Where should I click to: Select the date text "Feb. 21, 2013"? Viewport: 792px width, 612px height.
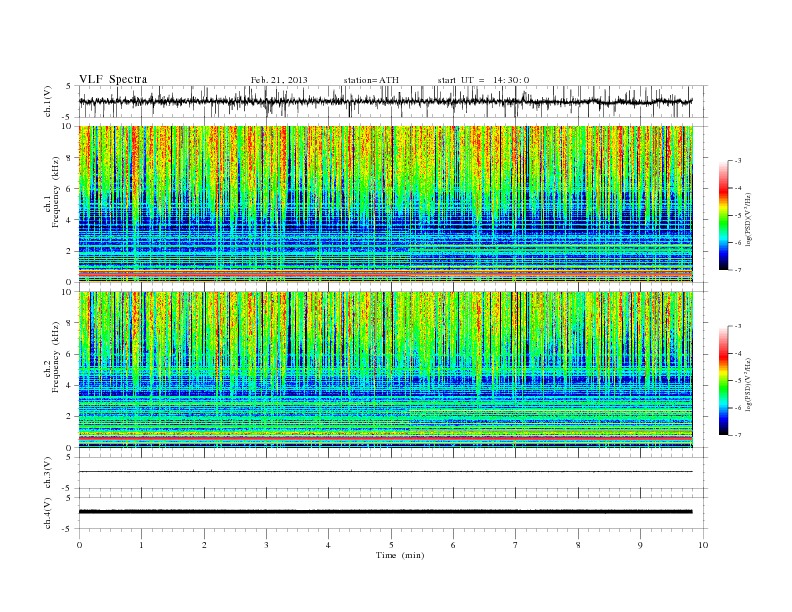[x=279, y=80]
